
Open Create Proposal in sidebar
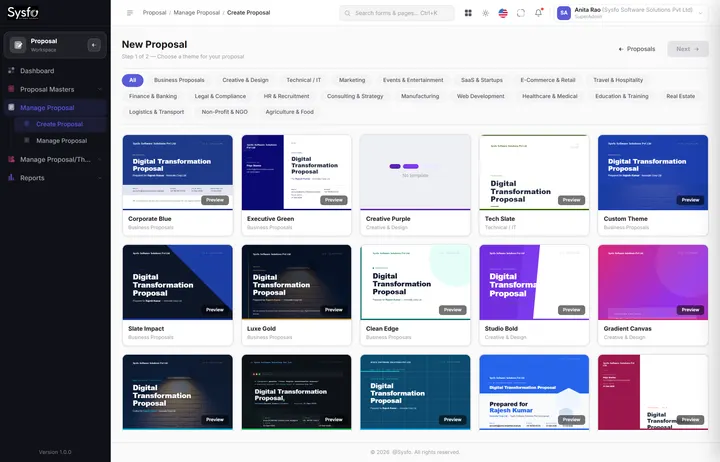tap(59, 124)
